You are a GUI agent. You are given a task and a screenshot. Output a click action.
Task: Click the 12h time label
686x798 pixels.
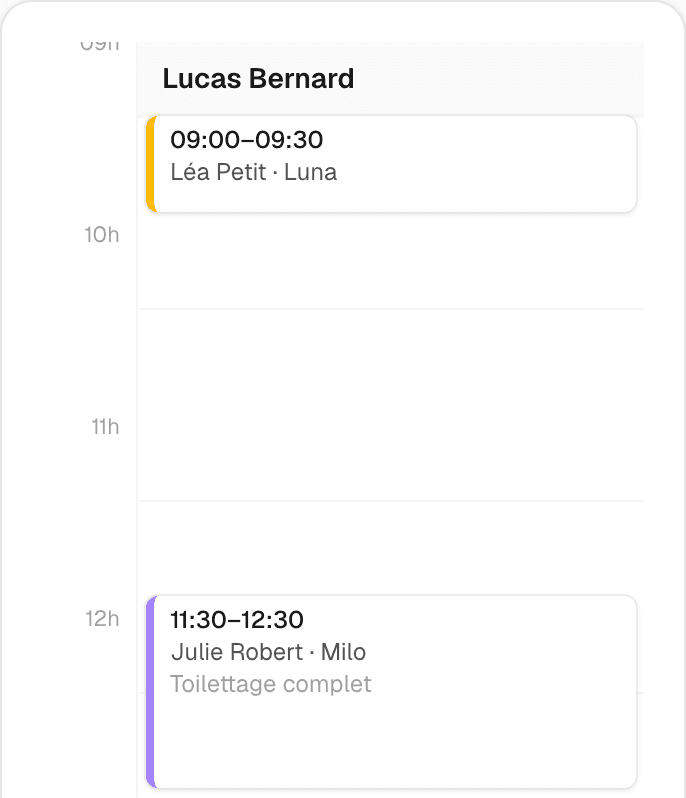[x=102, y=619]
